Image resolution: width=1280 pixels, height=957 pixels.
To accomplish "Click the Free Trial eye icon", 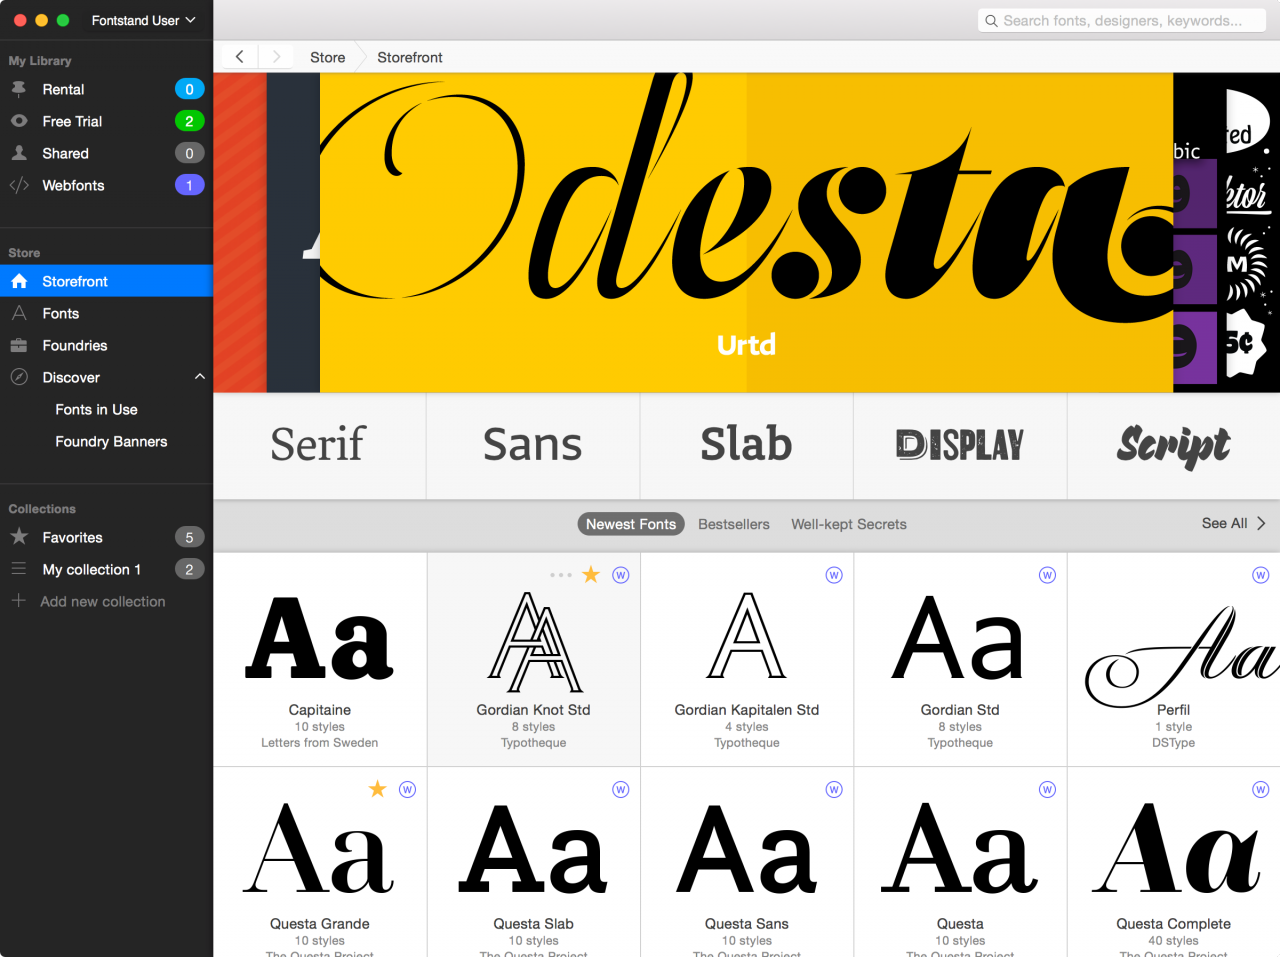I will tap(19, 121).
